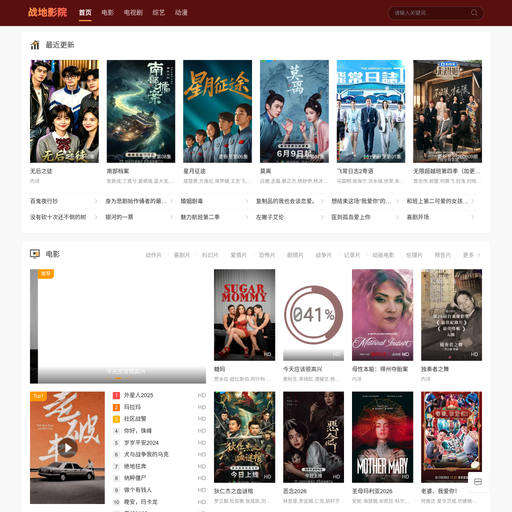The height and width of the screenshot is (512, 512).
Task: Filter movies by 动画电影
Action: pyautogui.click(x=383, y=255)
